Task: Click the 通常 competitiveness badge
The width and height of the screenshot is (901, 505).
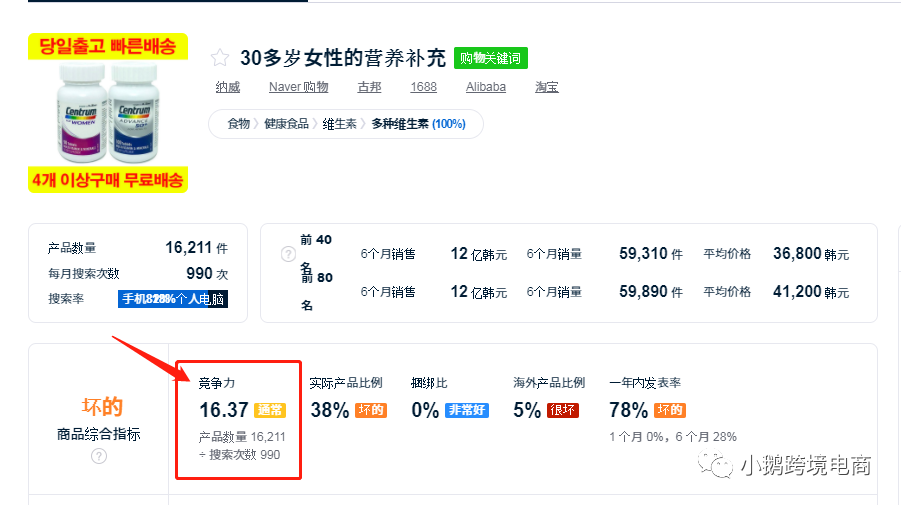Action: click(x=269, y=410)
